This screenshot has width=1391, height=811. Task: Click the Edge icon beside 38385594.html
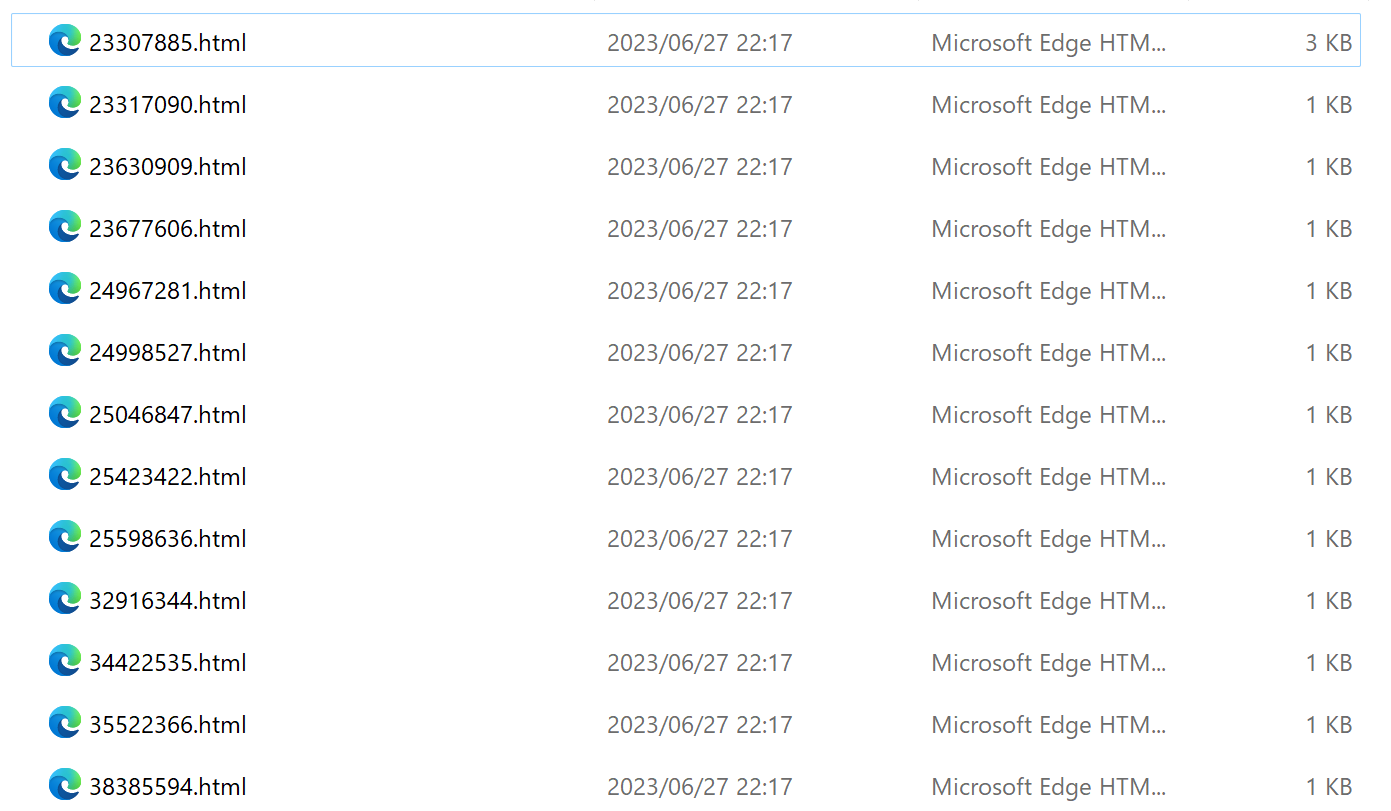tap(64, 784)
